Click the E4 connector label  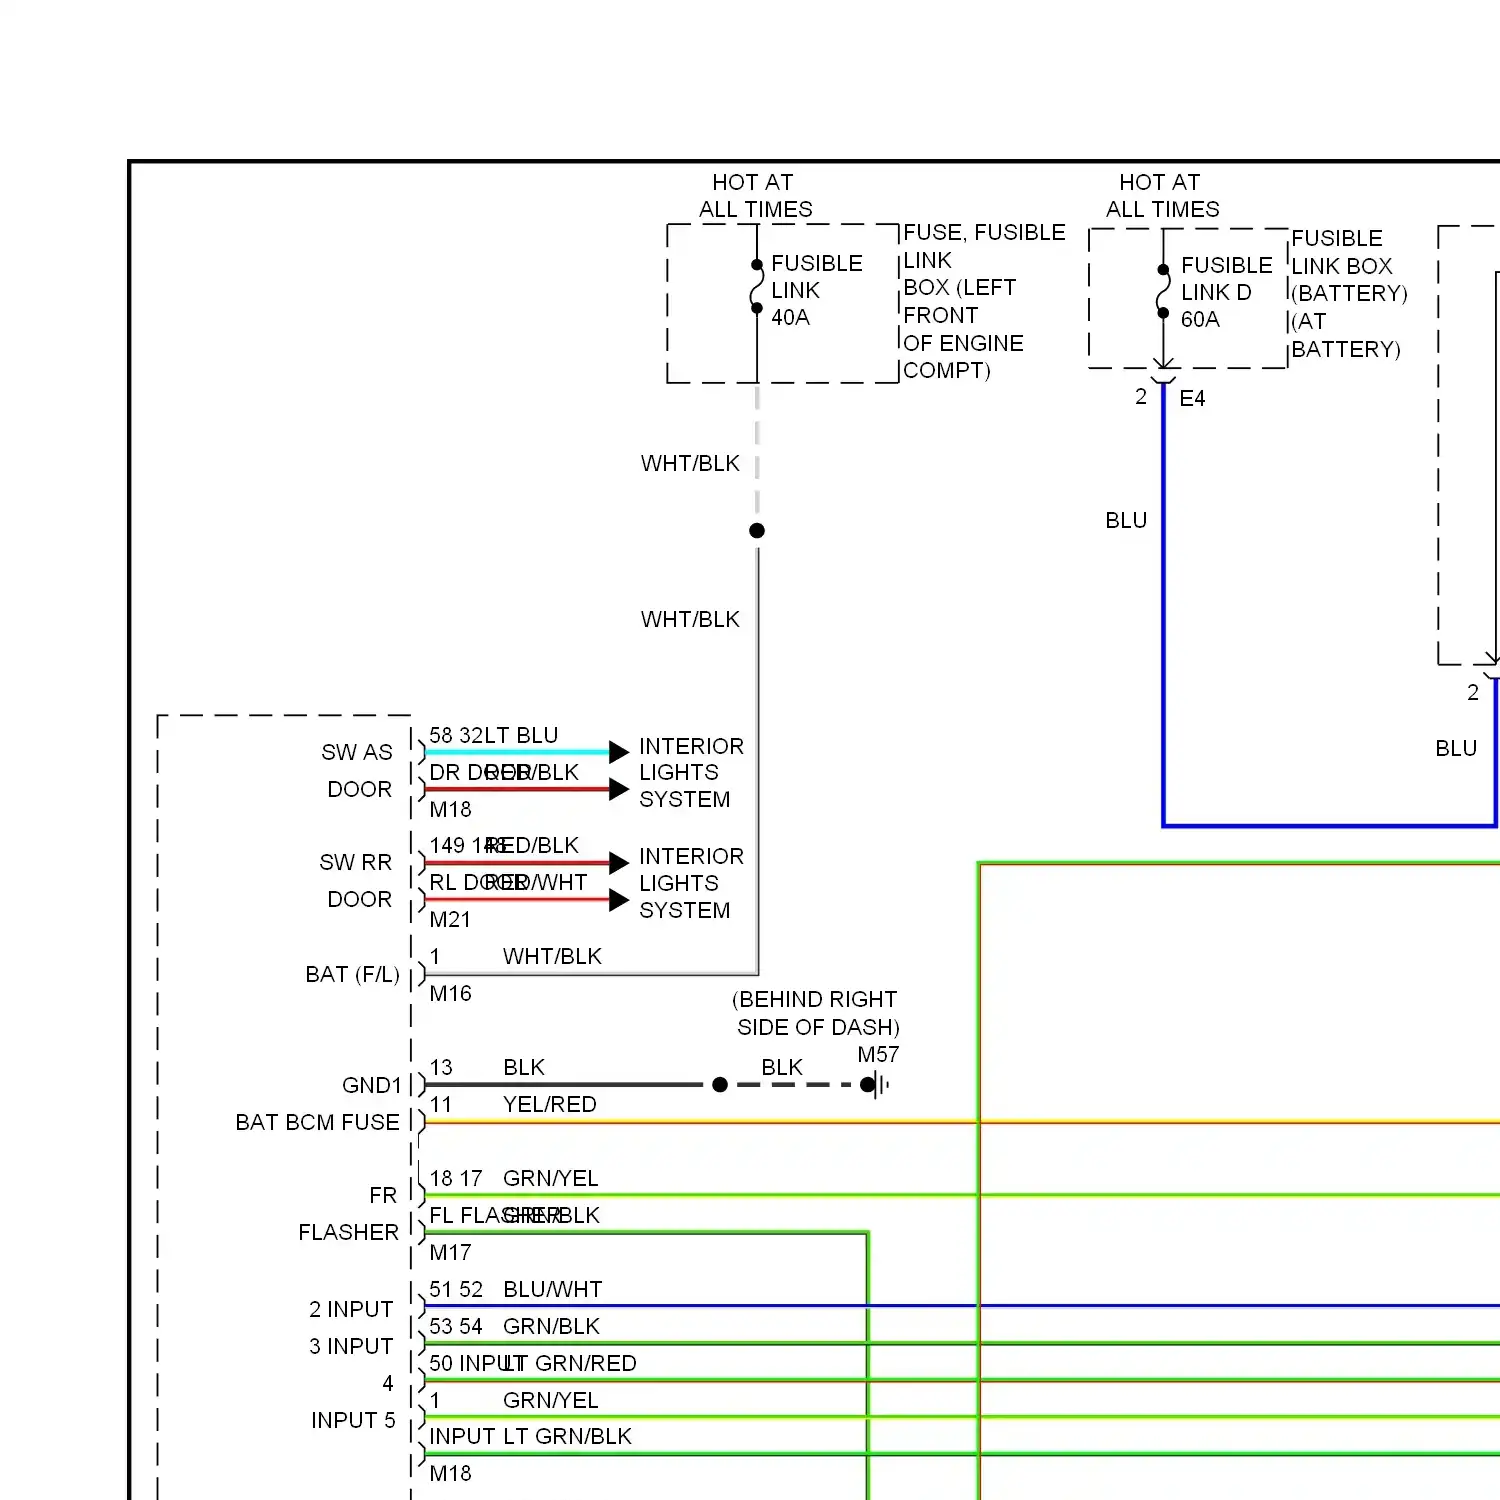[x=1192, y=399]
